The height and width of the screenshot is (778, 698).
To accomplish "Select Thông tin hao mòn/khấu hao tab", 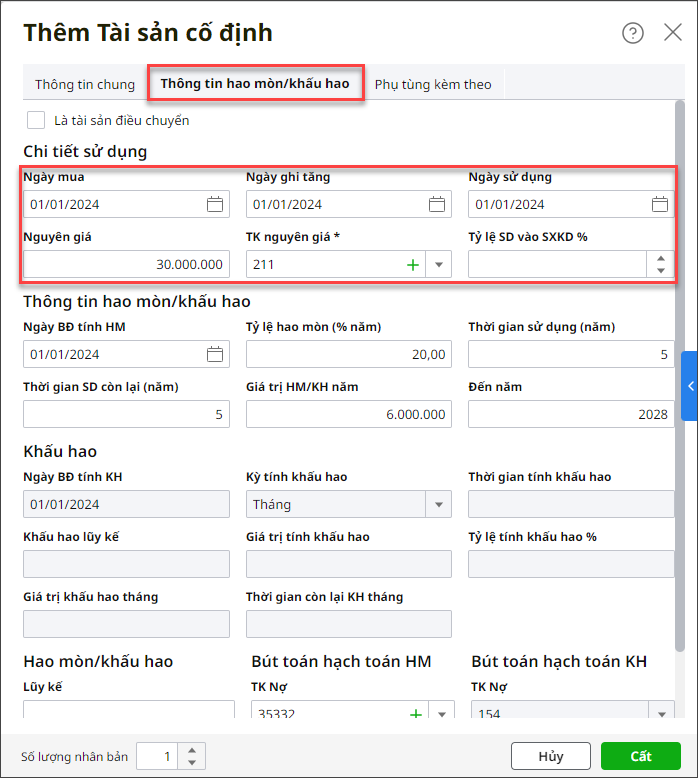I will (x=255, y=83).
